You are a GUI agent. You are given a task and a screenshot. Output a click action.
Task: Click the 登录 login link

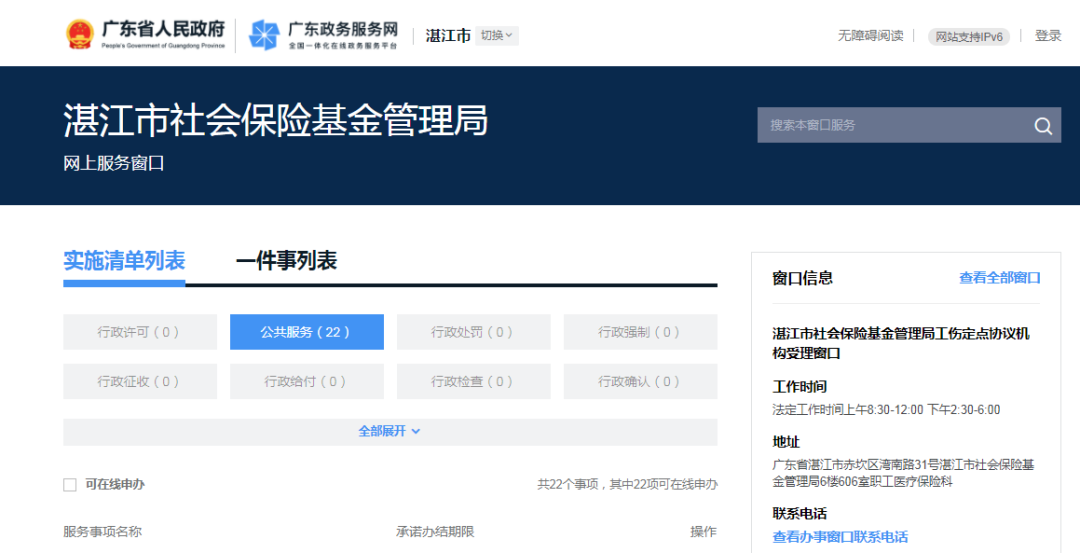(1047, 36)
